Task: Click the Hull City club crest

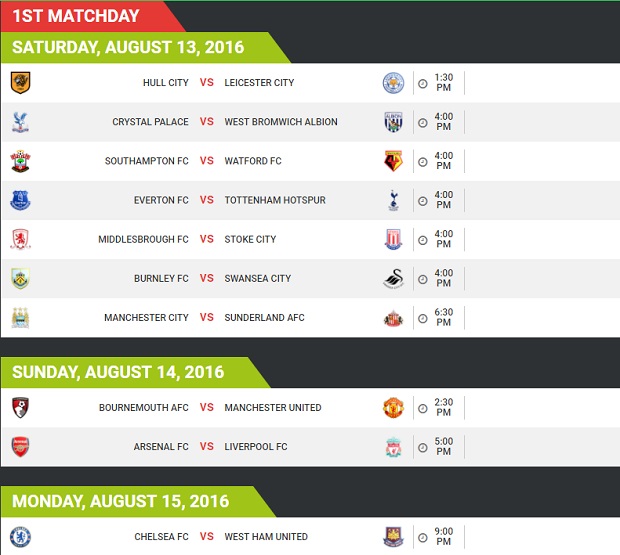Action: click(x=21, y=83)
